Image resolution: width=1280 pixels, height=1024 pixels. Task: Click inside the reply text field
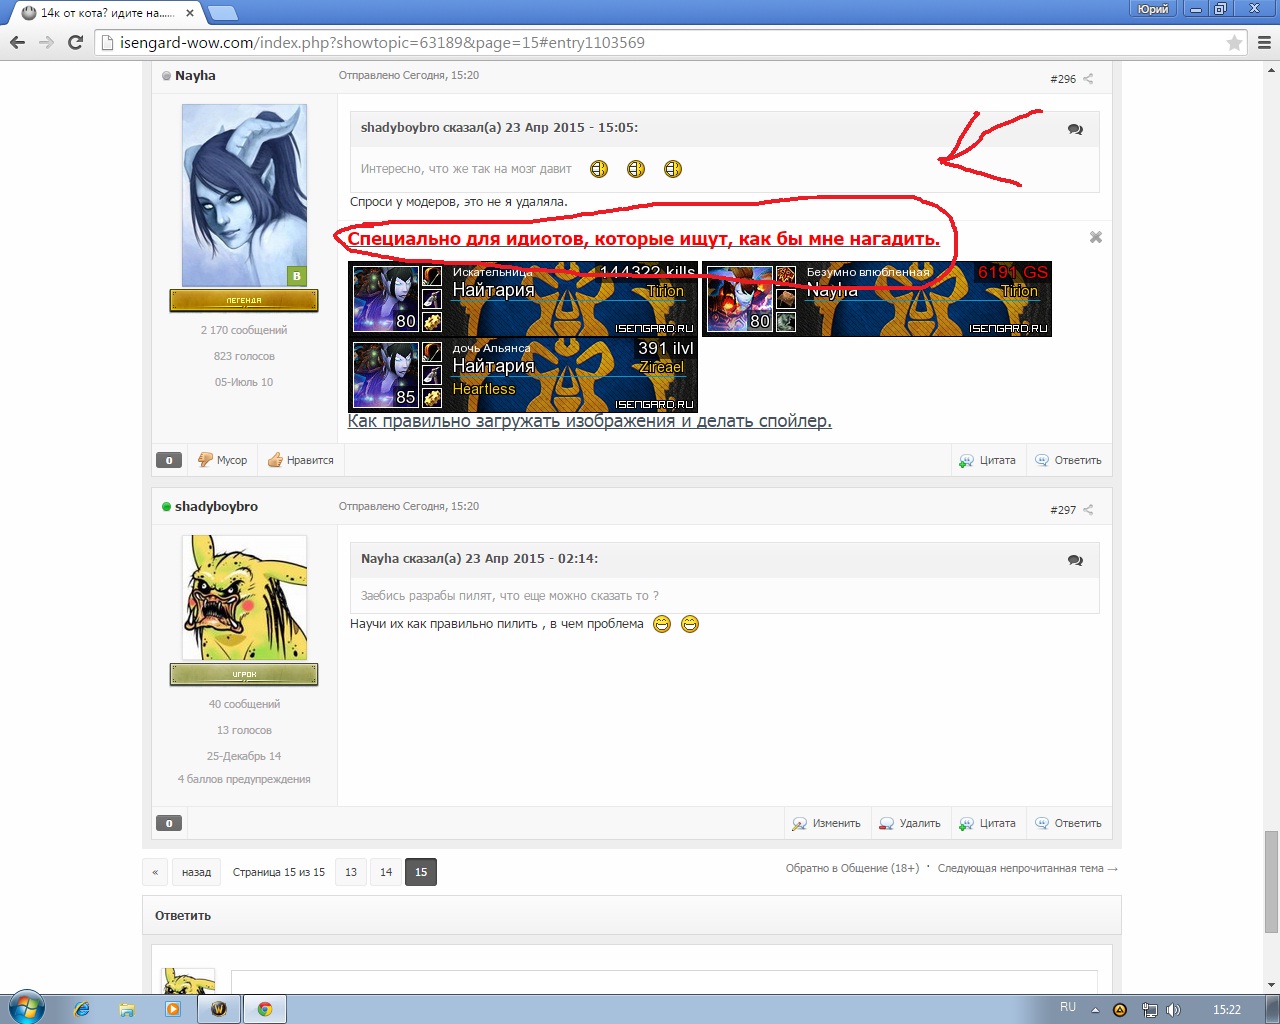pyautogui.click(x=664, y=981)
